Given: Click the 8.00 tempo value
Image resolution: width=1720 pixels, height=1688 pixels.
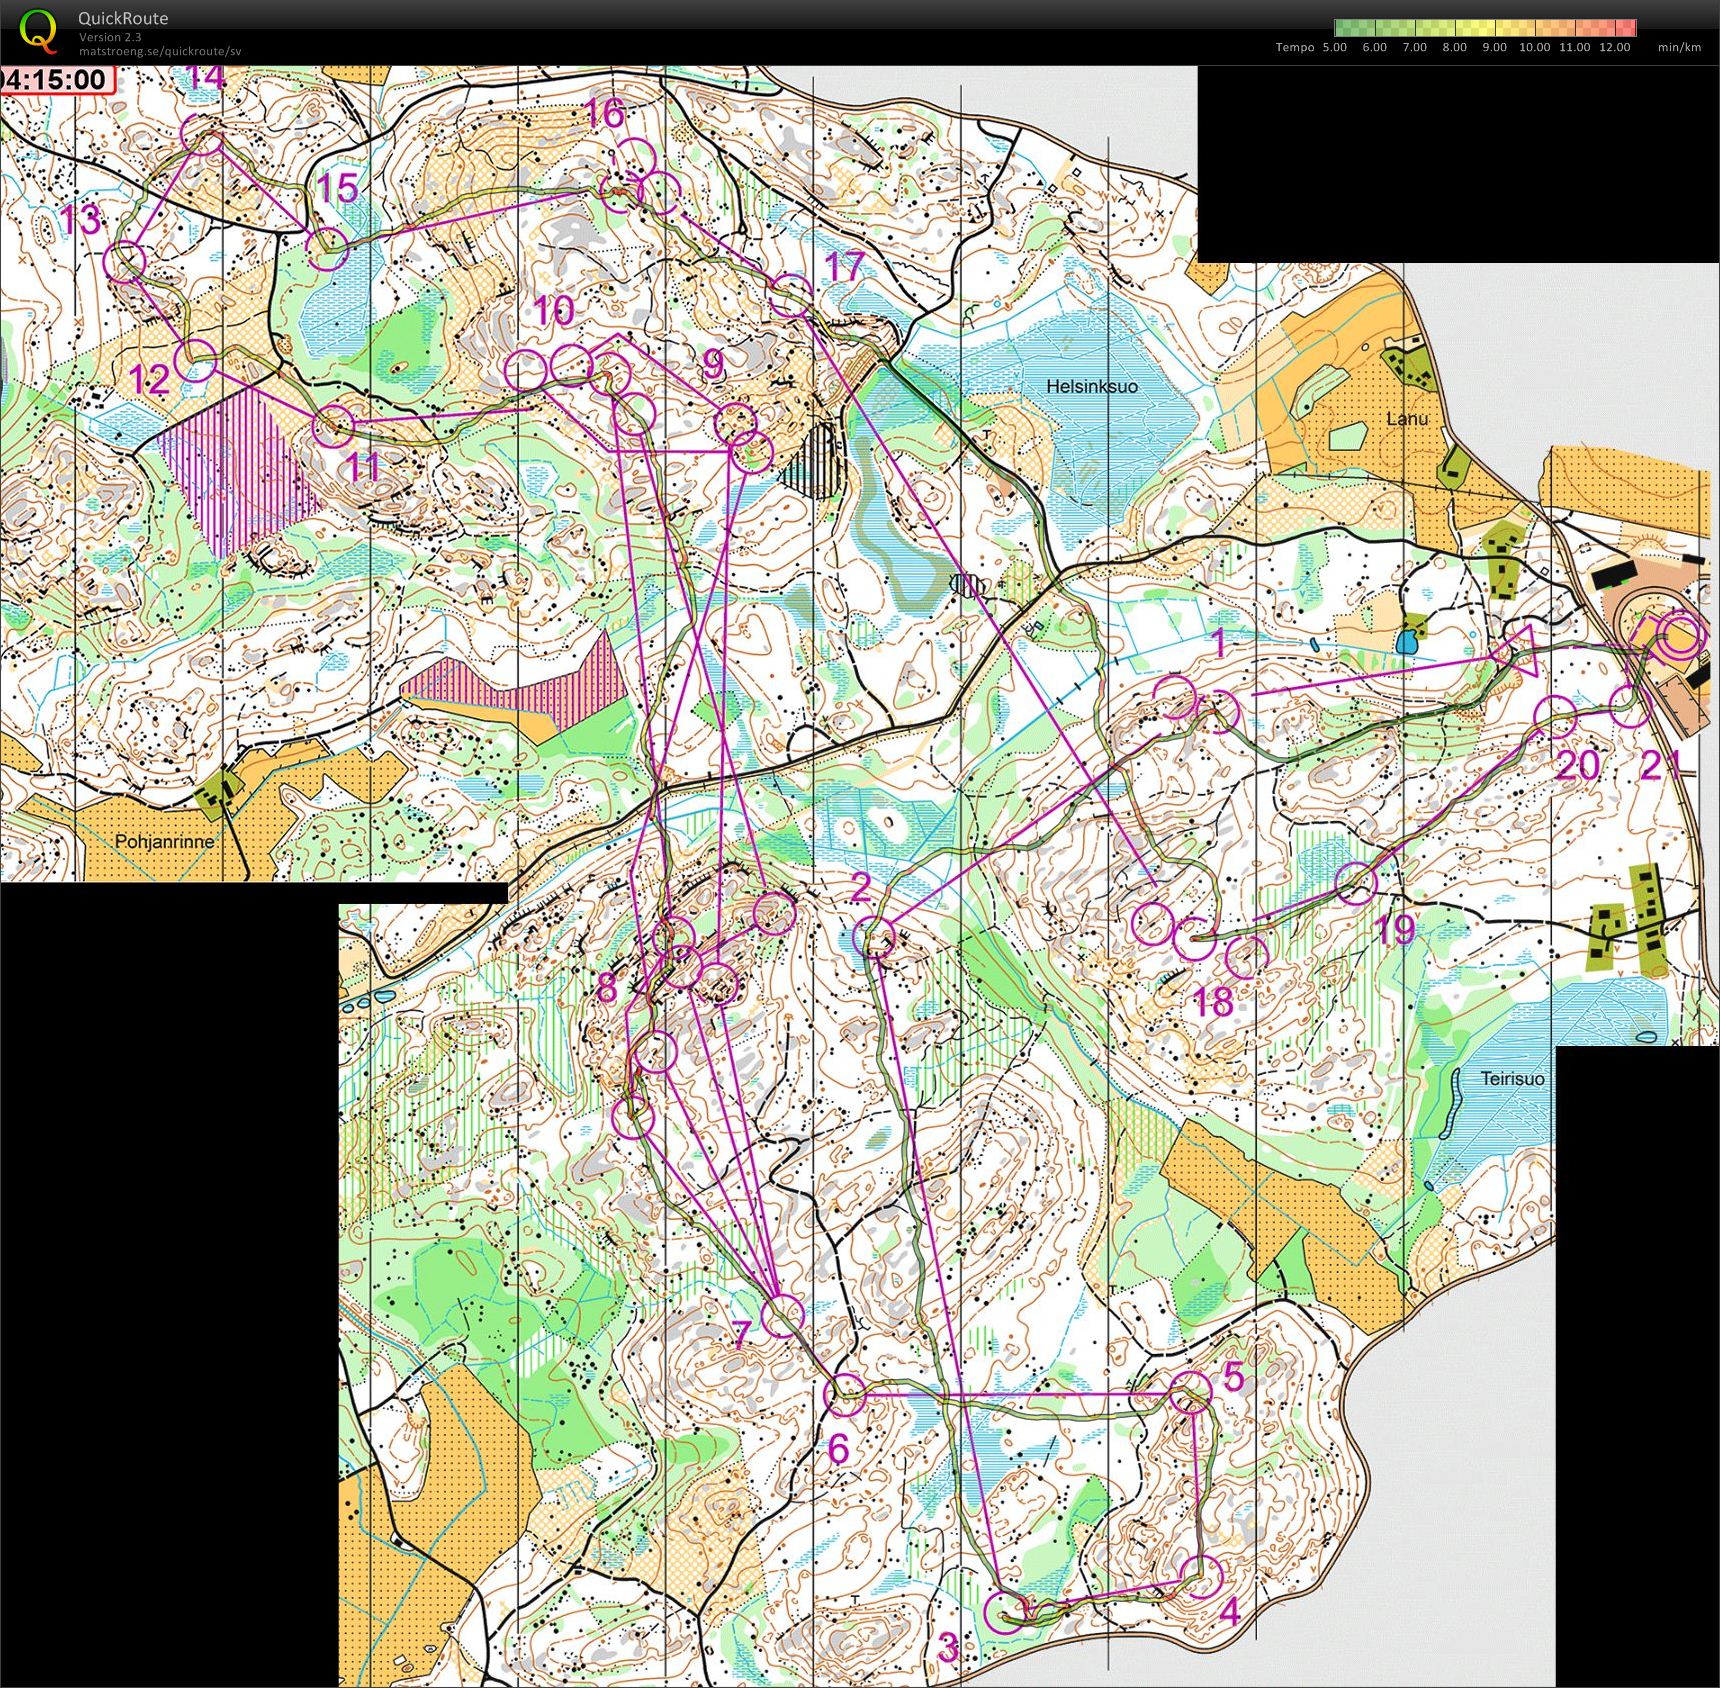Looking at the screenshot, I should (x=1455, y=47).
